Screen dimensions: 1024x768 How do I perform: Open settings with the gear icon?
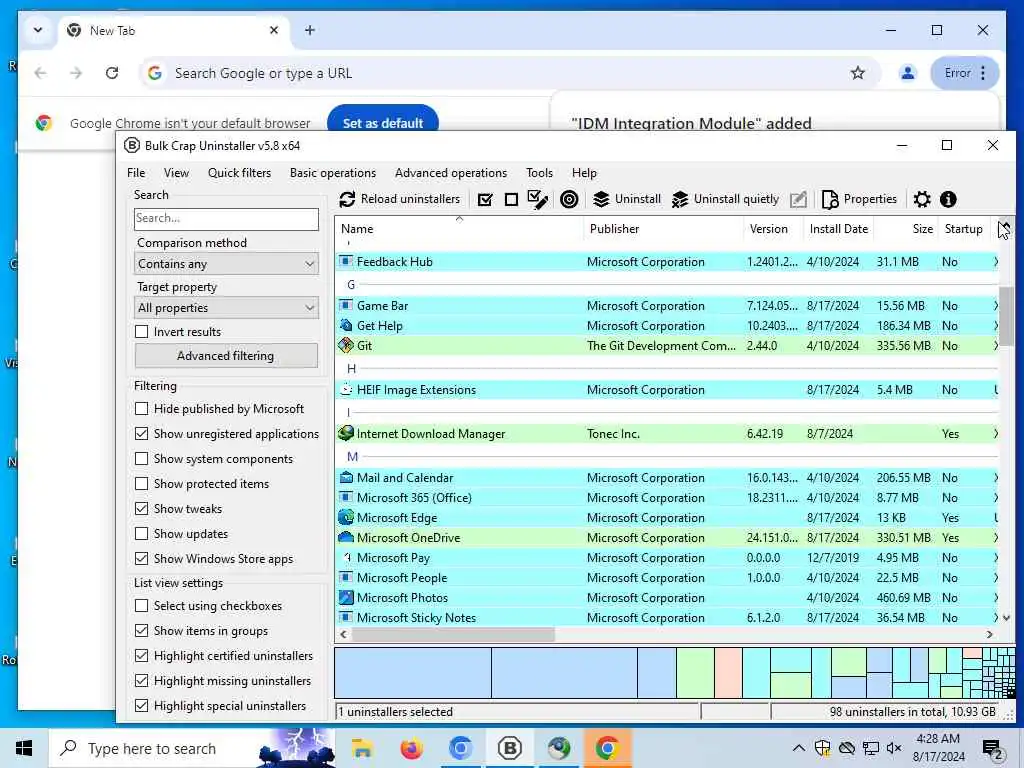[x=921, y=199]
